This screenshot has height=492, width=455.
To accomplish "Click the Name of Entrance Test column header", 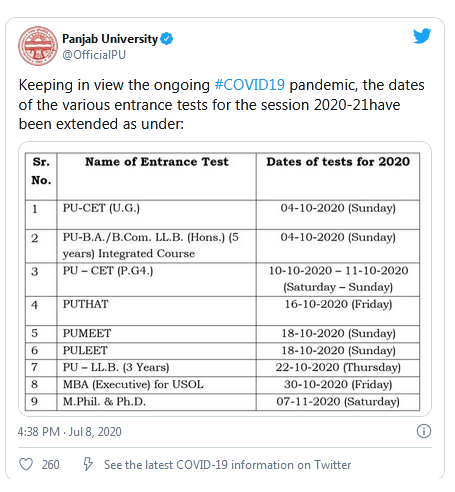I will [x=157, y=162].
